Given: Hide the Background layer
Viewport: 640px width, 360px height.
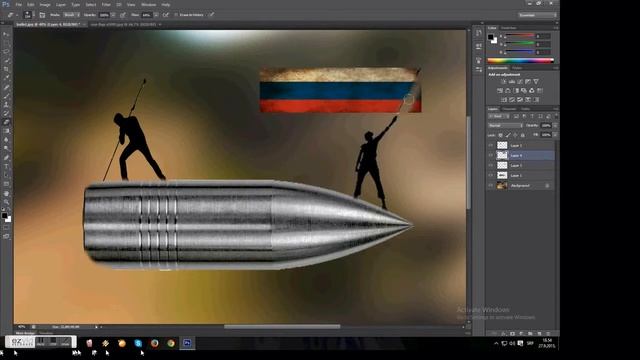Looking at the screenshot, I should click(x=491, y=186).
